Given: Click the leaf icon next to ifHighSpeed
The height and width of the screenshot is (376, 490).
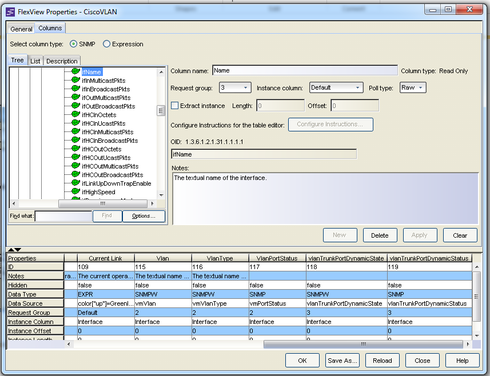Looking at the screenshot, I should [76, 191].
